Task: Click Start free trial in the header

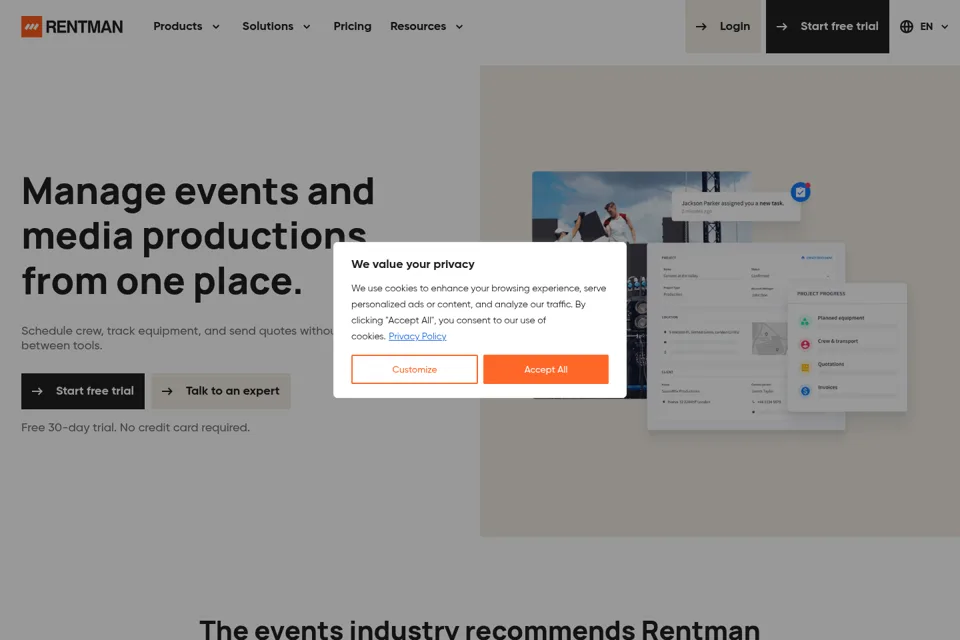Action: click(x=827, y=26)
